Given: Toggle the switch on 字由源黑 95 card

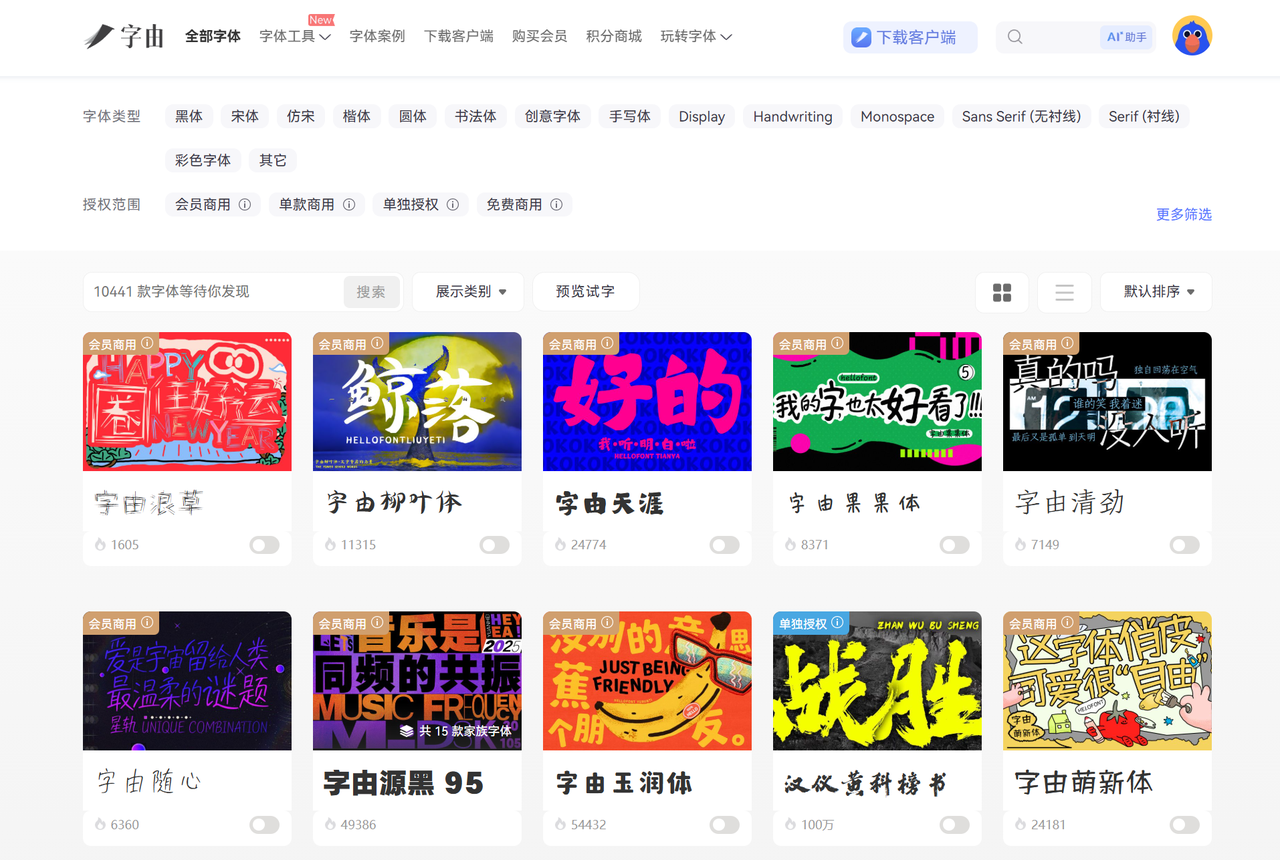Looking at the screenshot, I should (x=494, y=825).
